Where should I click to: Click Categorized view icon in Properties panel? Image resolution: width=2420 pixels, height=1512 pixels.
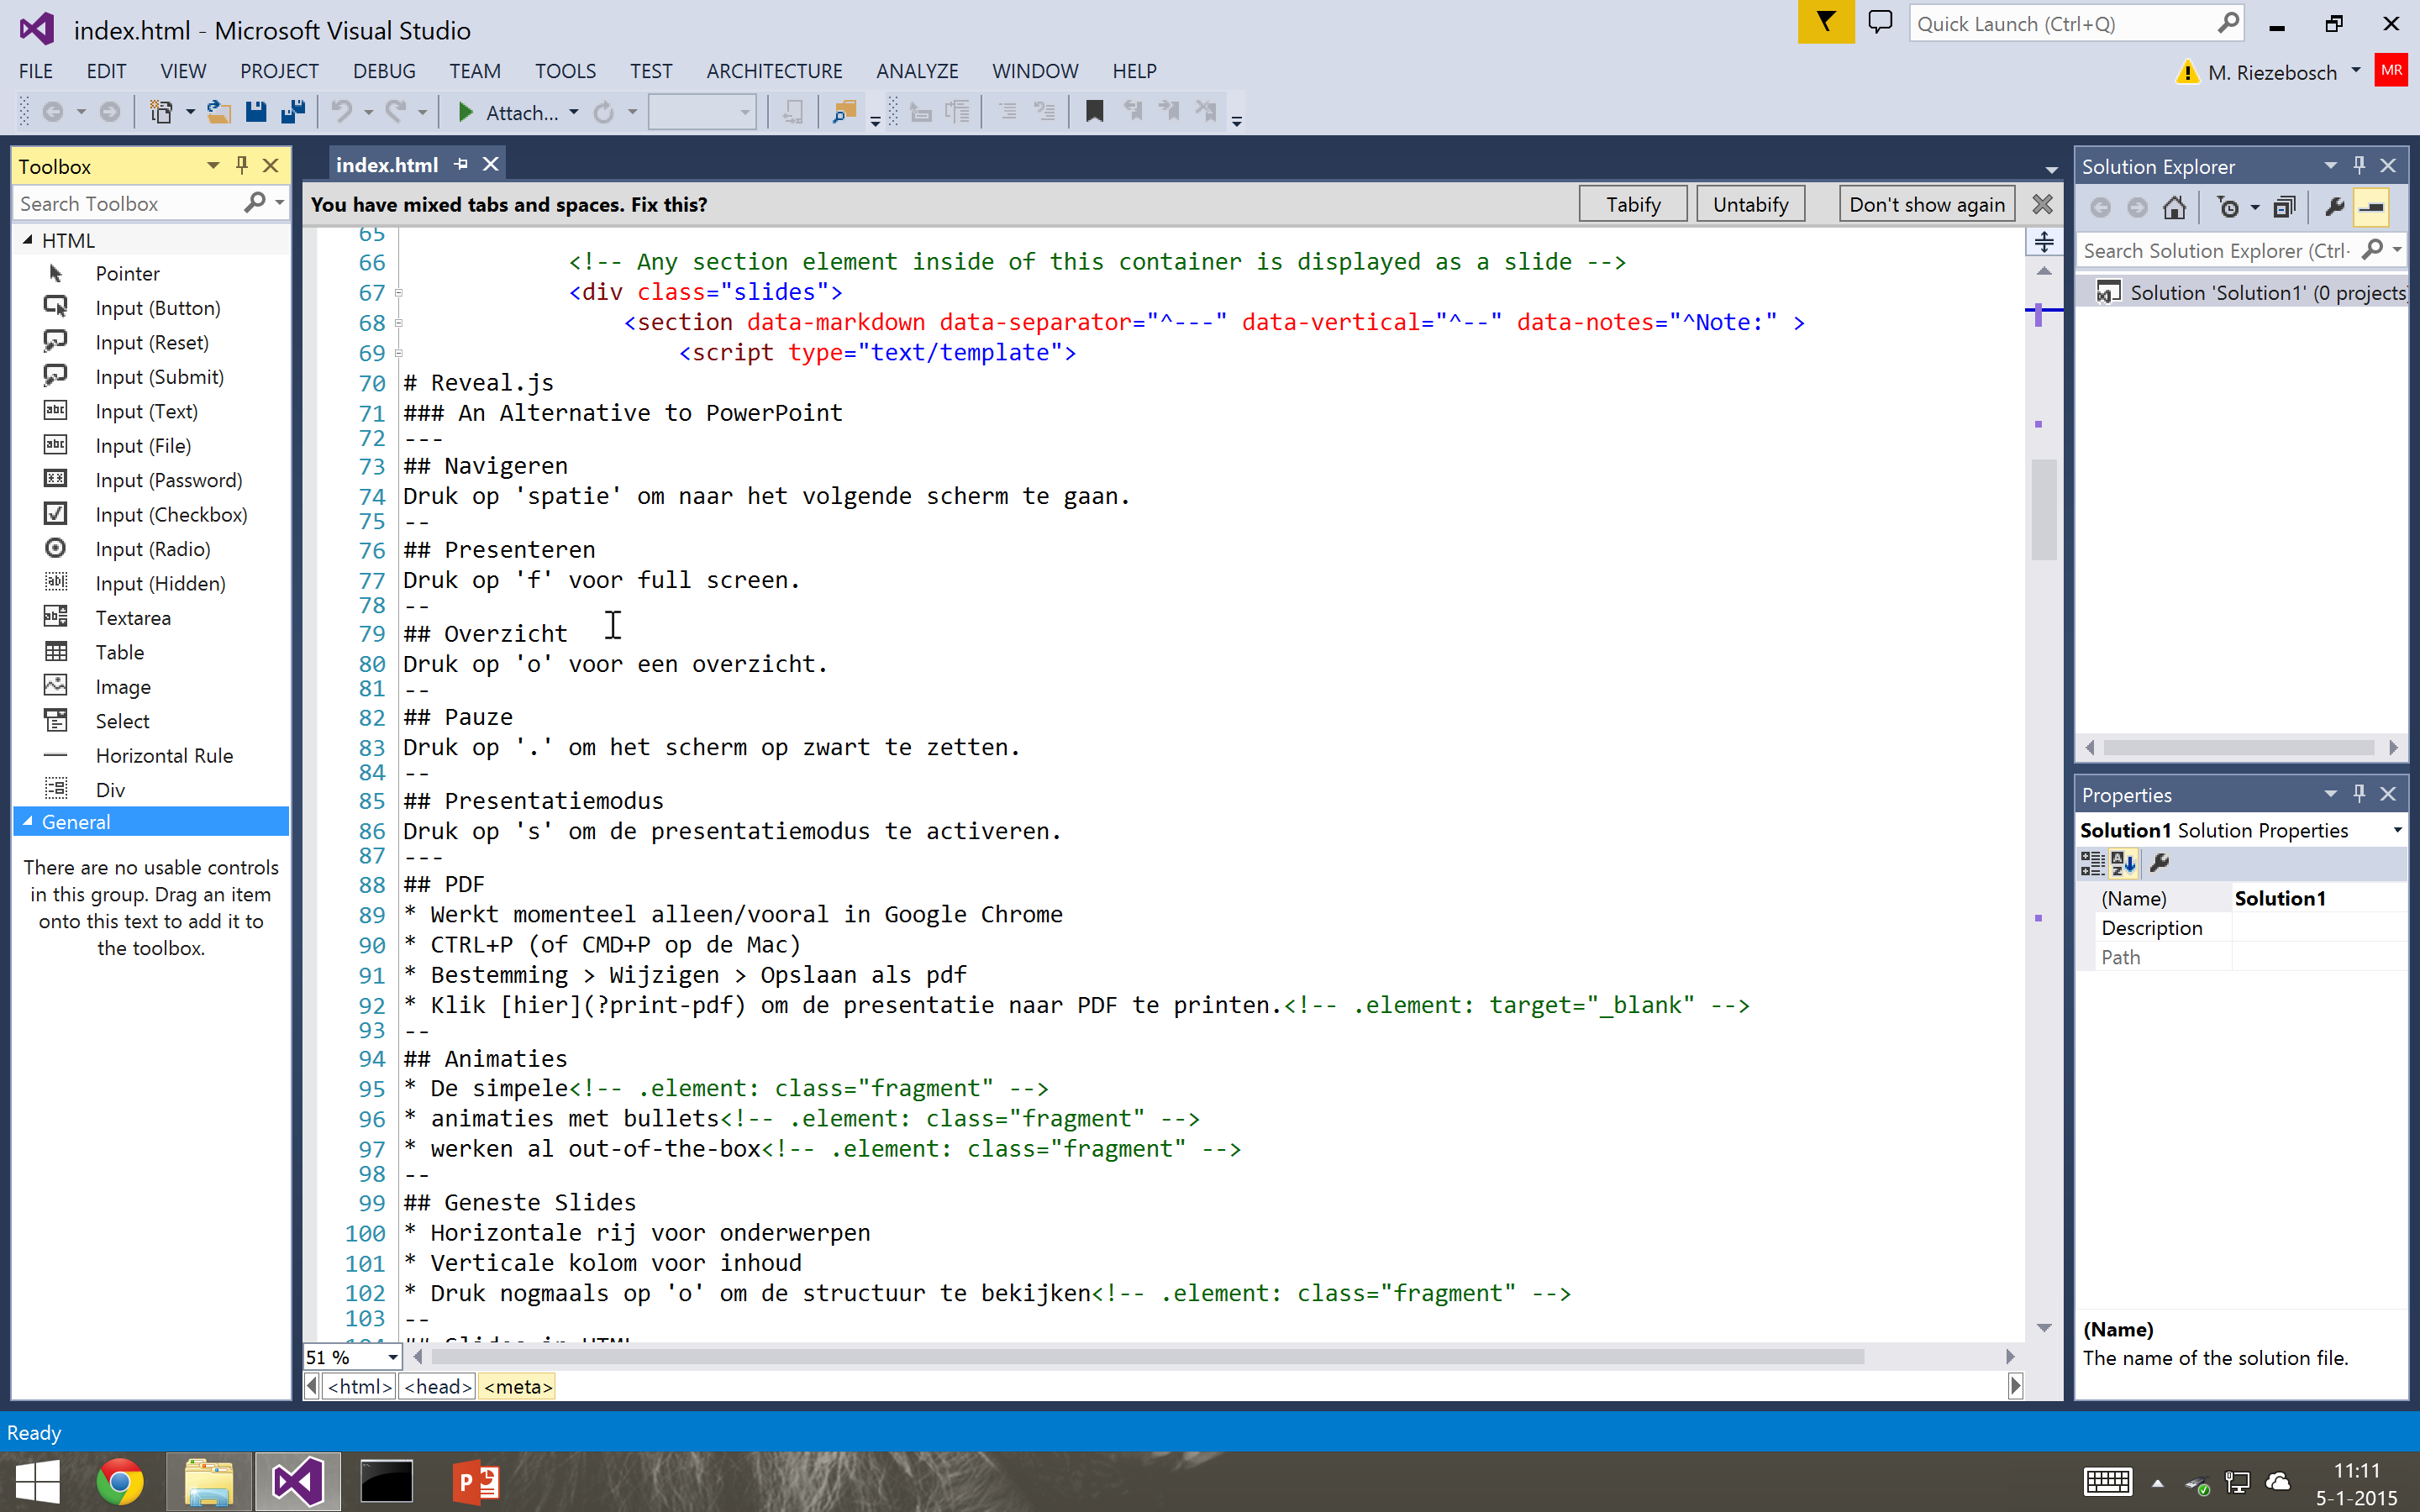2092,863
